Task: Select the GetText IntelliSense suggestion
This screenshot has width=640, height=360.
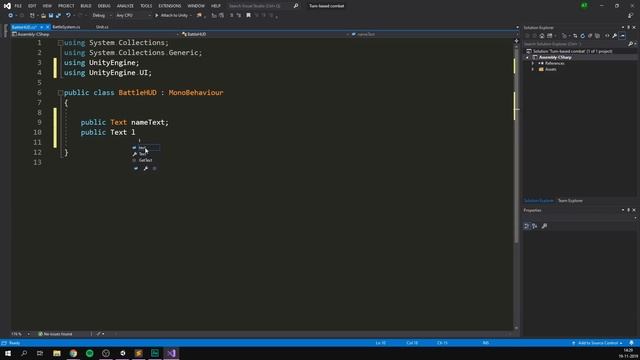Action: coord(146,160)
